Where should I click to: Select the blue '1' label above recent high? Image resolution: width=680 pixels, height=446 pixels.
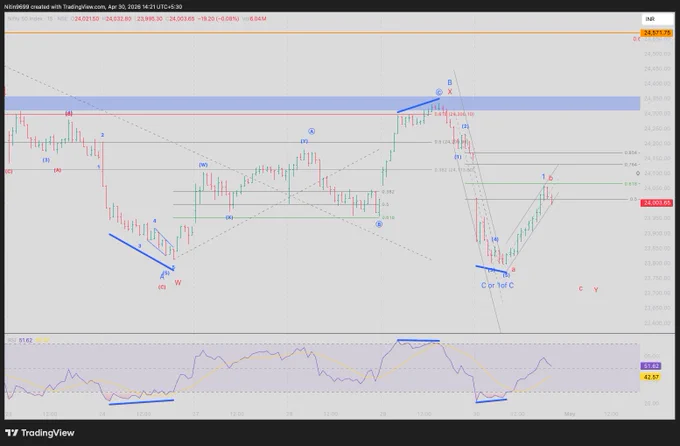pyautogui.click(x=543, y=177)
